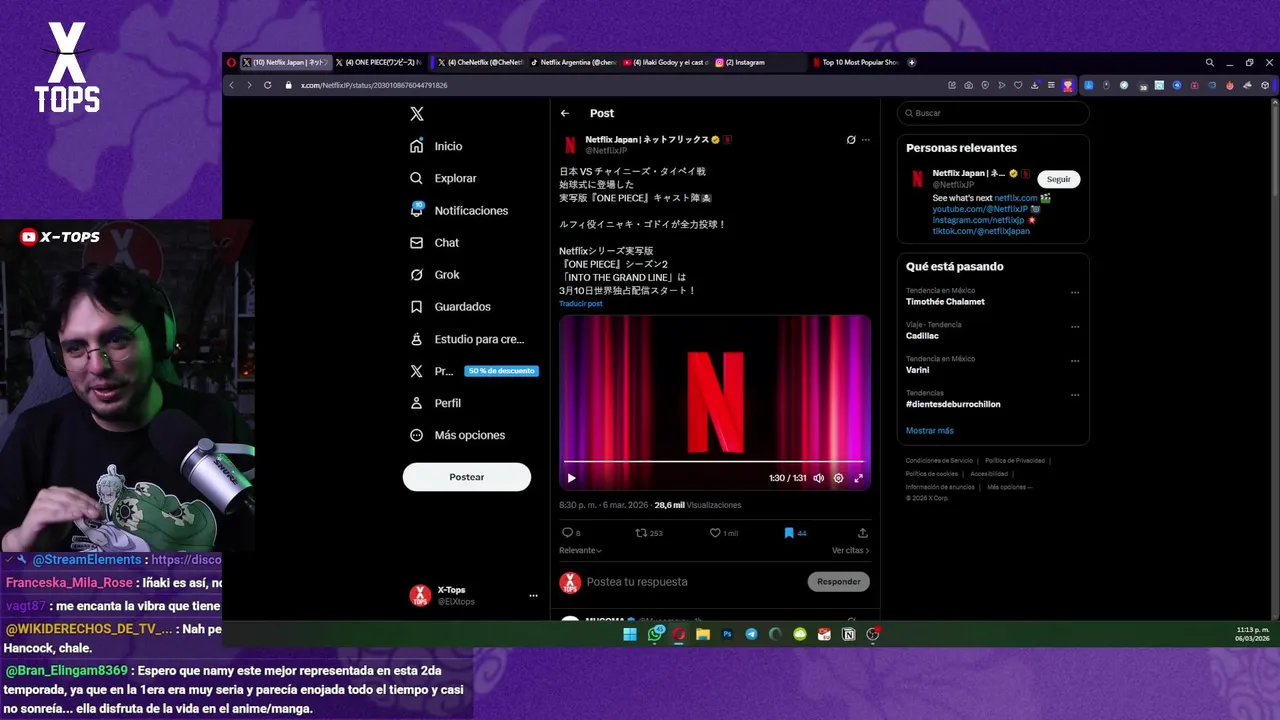The height and width of the screenshot is (720, 1280).
Task: Click the Buscar search field
Action: (993, 113)
